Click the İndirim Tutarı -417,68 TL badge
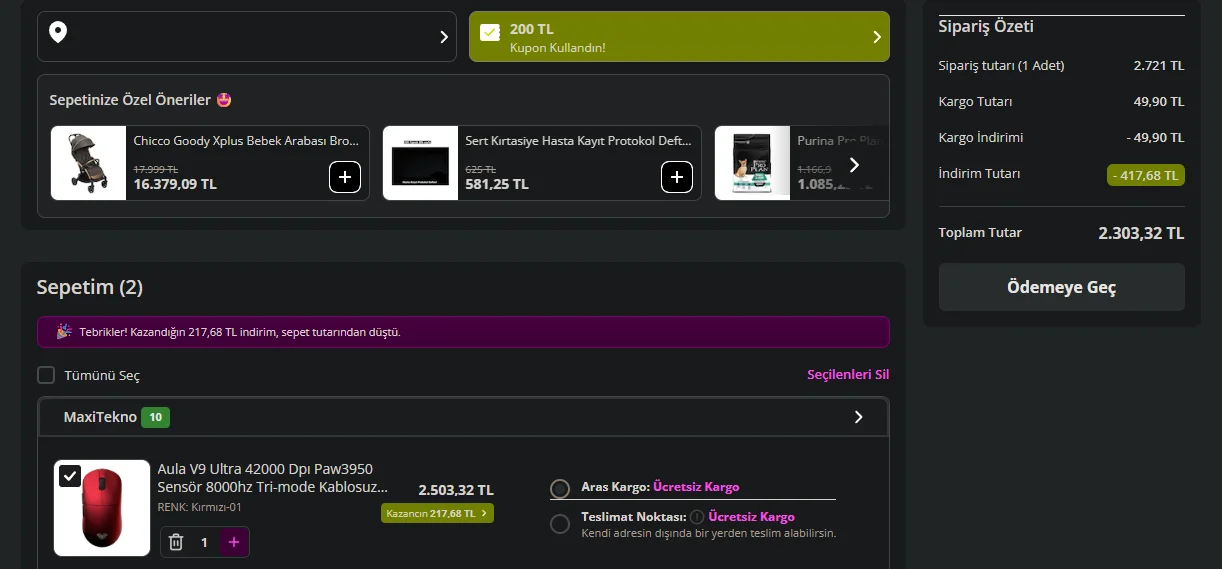 (x=1146, y=175)
